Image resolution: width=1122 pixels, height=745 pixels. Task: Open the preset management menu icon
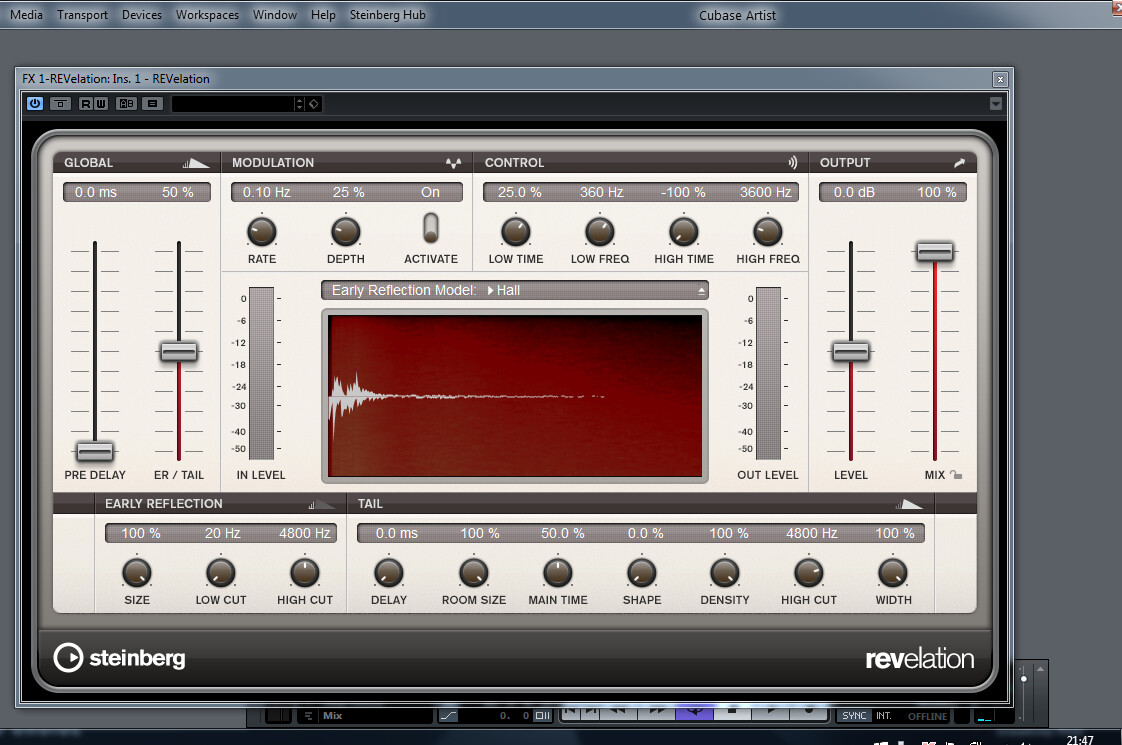pyautogui.click(x=152, y=104)
